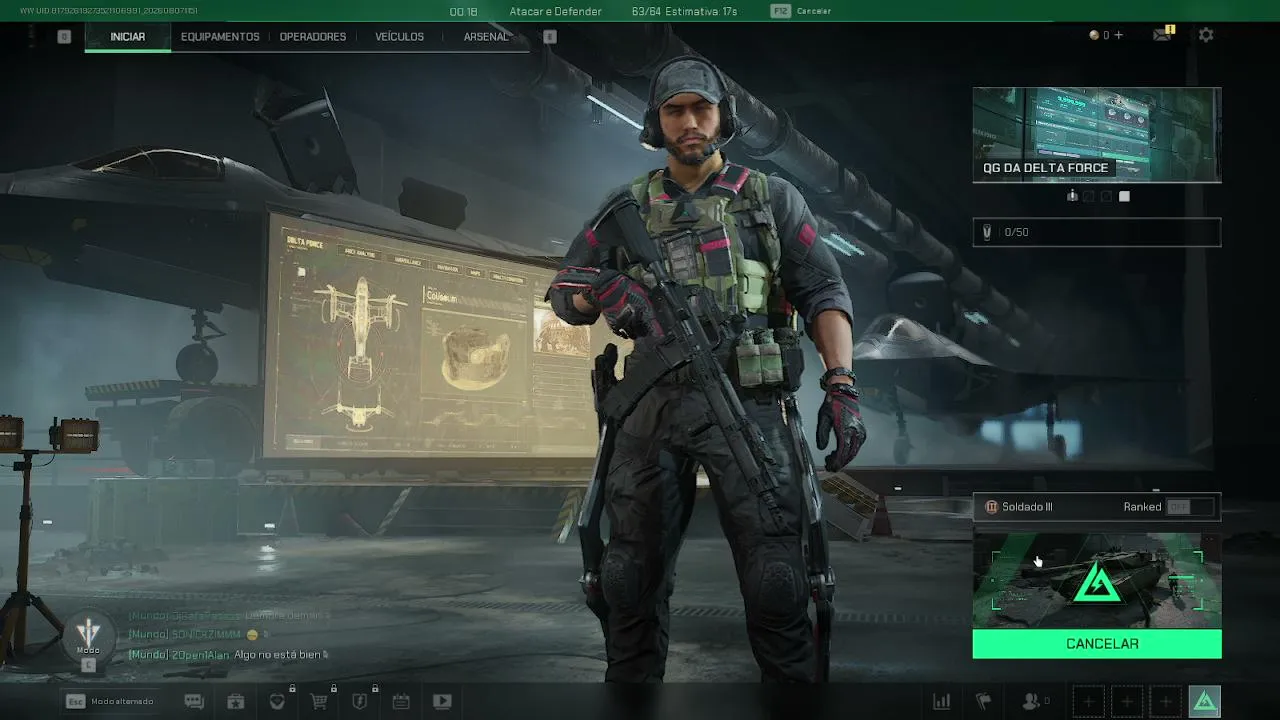Open the locked lightning shield icon
This screenshot has height=720, width=1280.
(x=360, y=701)
